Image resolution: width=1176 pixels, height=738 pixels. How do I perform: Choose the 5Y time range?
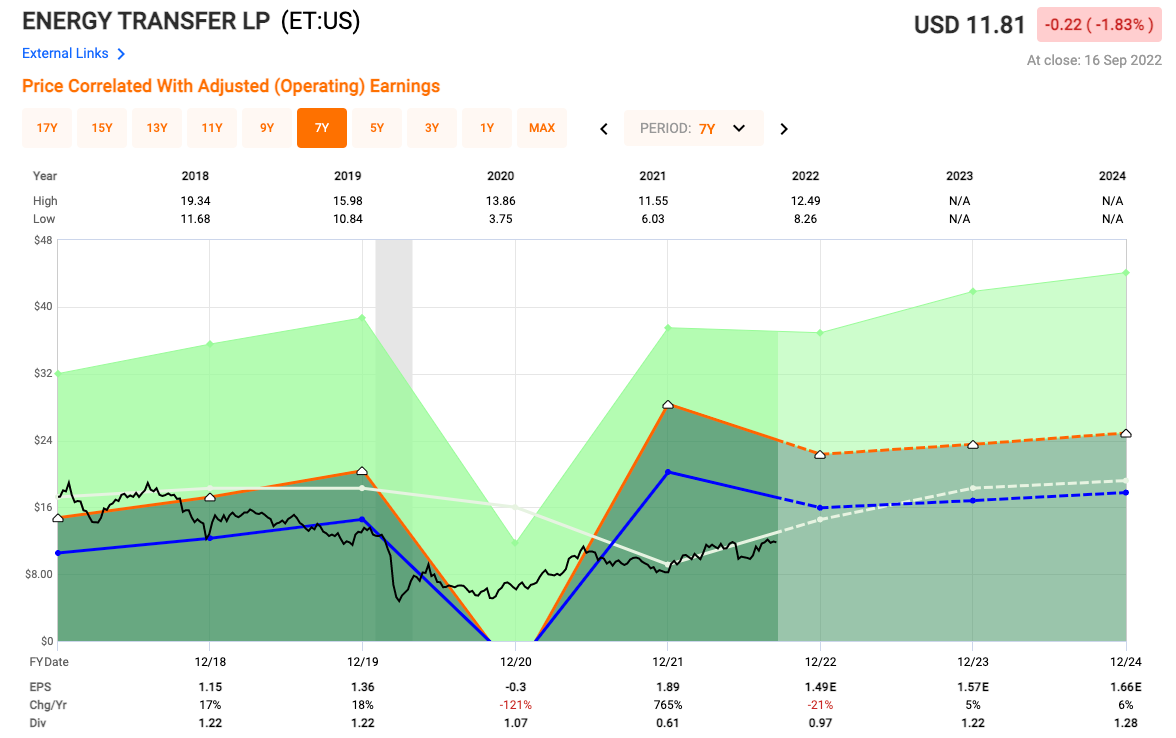point(377,128)
